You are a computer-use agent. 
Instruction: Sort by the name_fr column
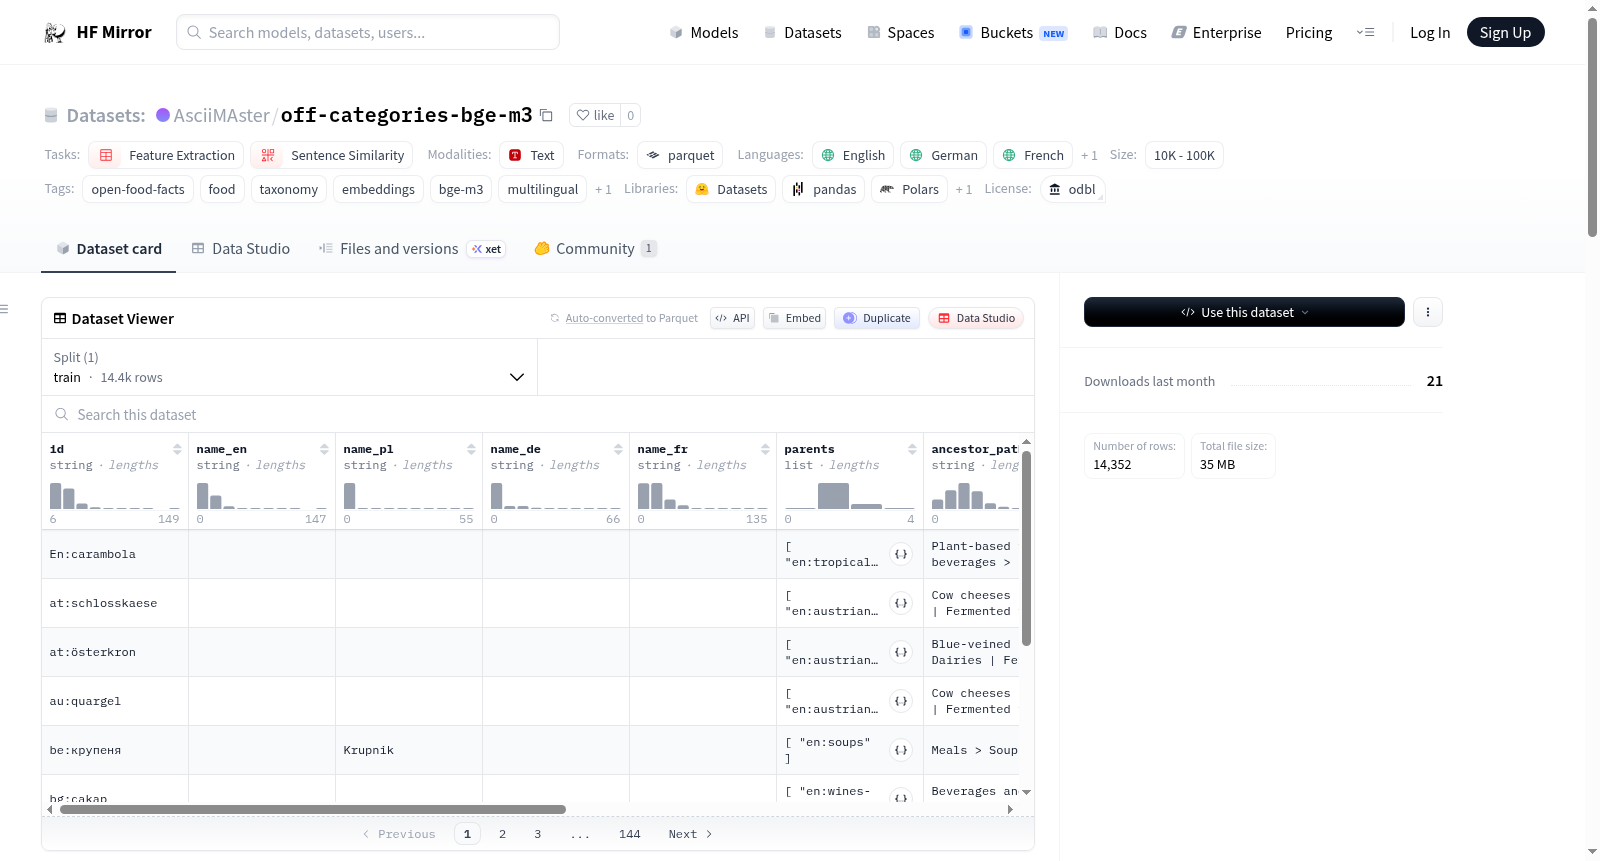click(x=765, y=449)
